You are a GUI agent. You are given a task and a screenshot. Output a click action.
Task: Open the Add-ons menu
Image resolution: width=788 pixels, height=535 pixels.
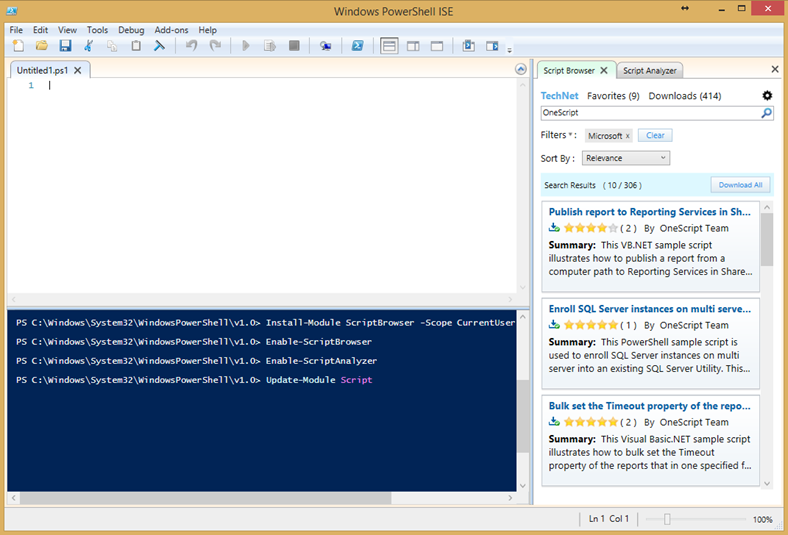pos(171,30)
